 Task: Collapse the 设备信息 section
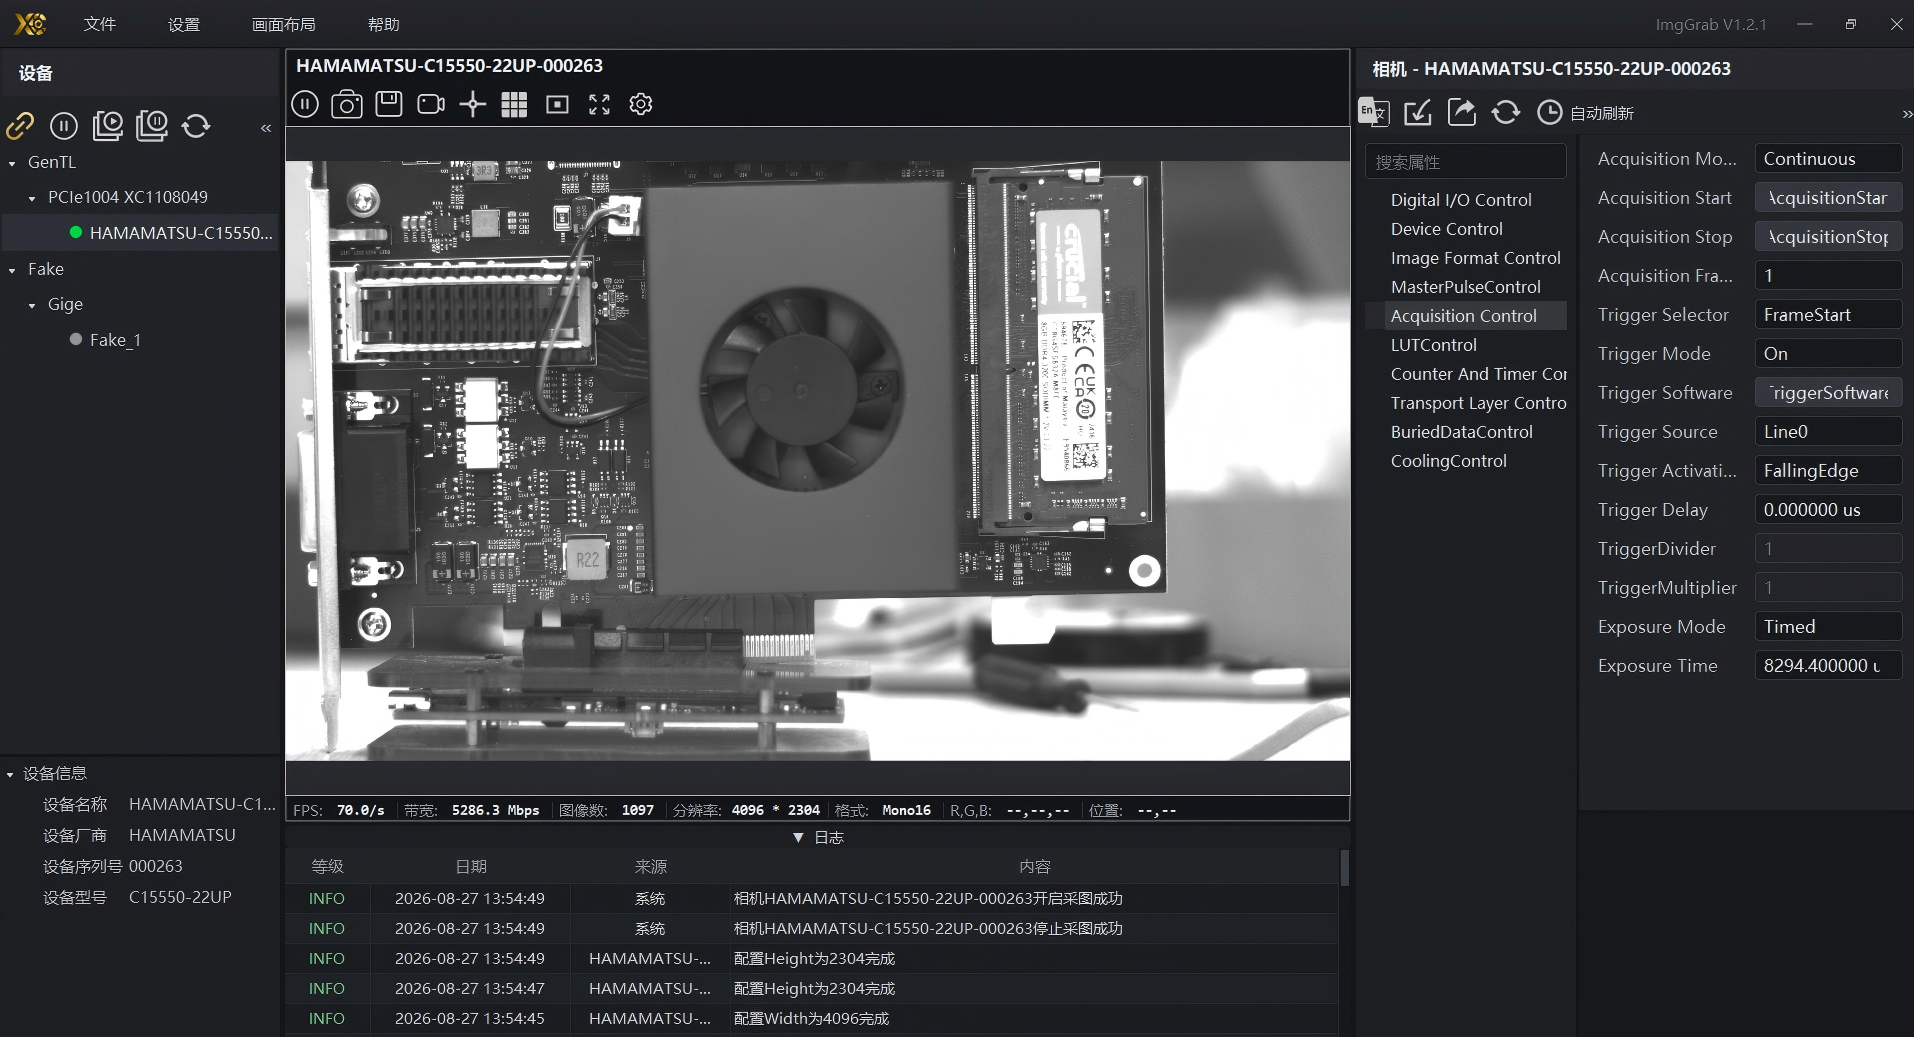click(10, 774)
